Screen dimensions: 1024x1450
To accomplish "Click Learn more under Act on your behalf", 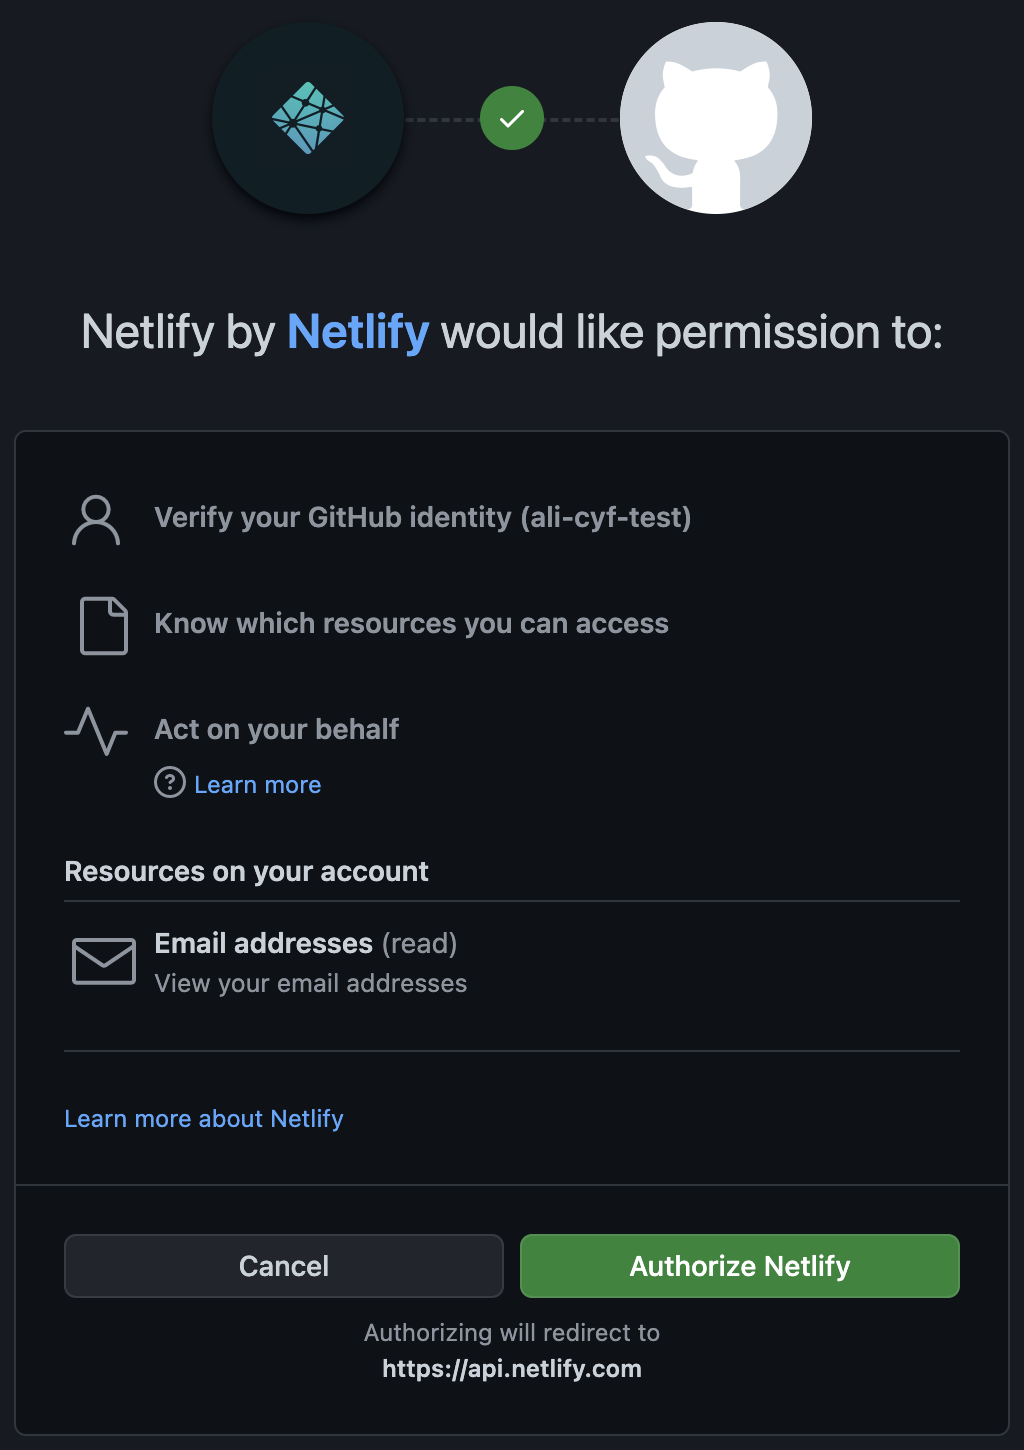I will (258, 784).
